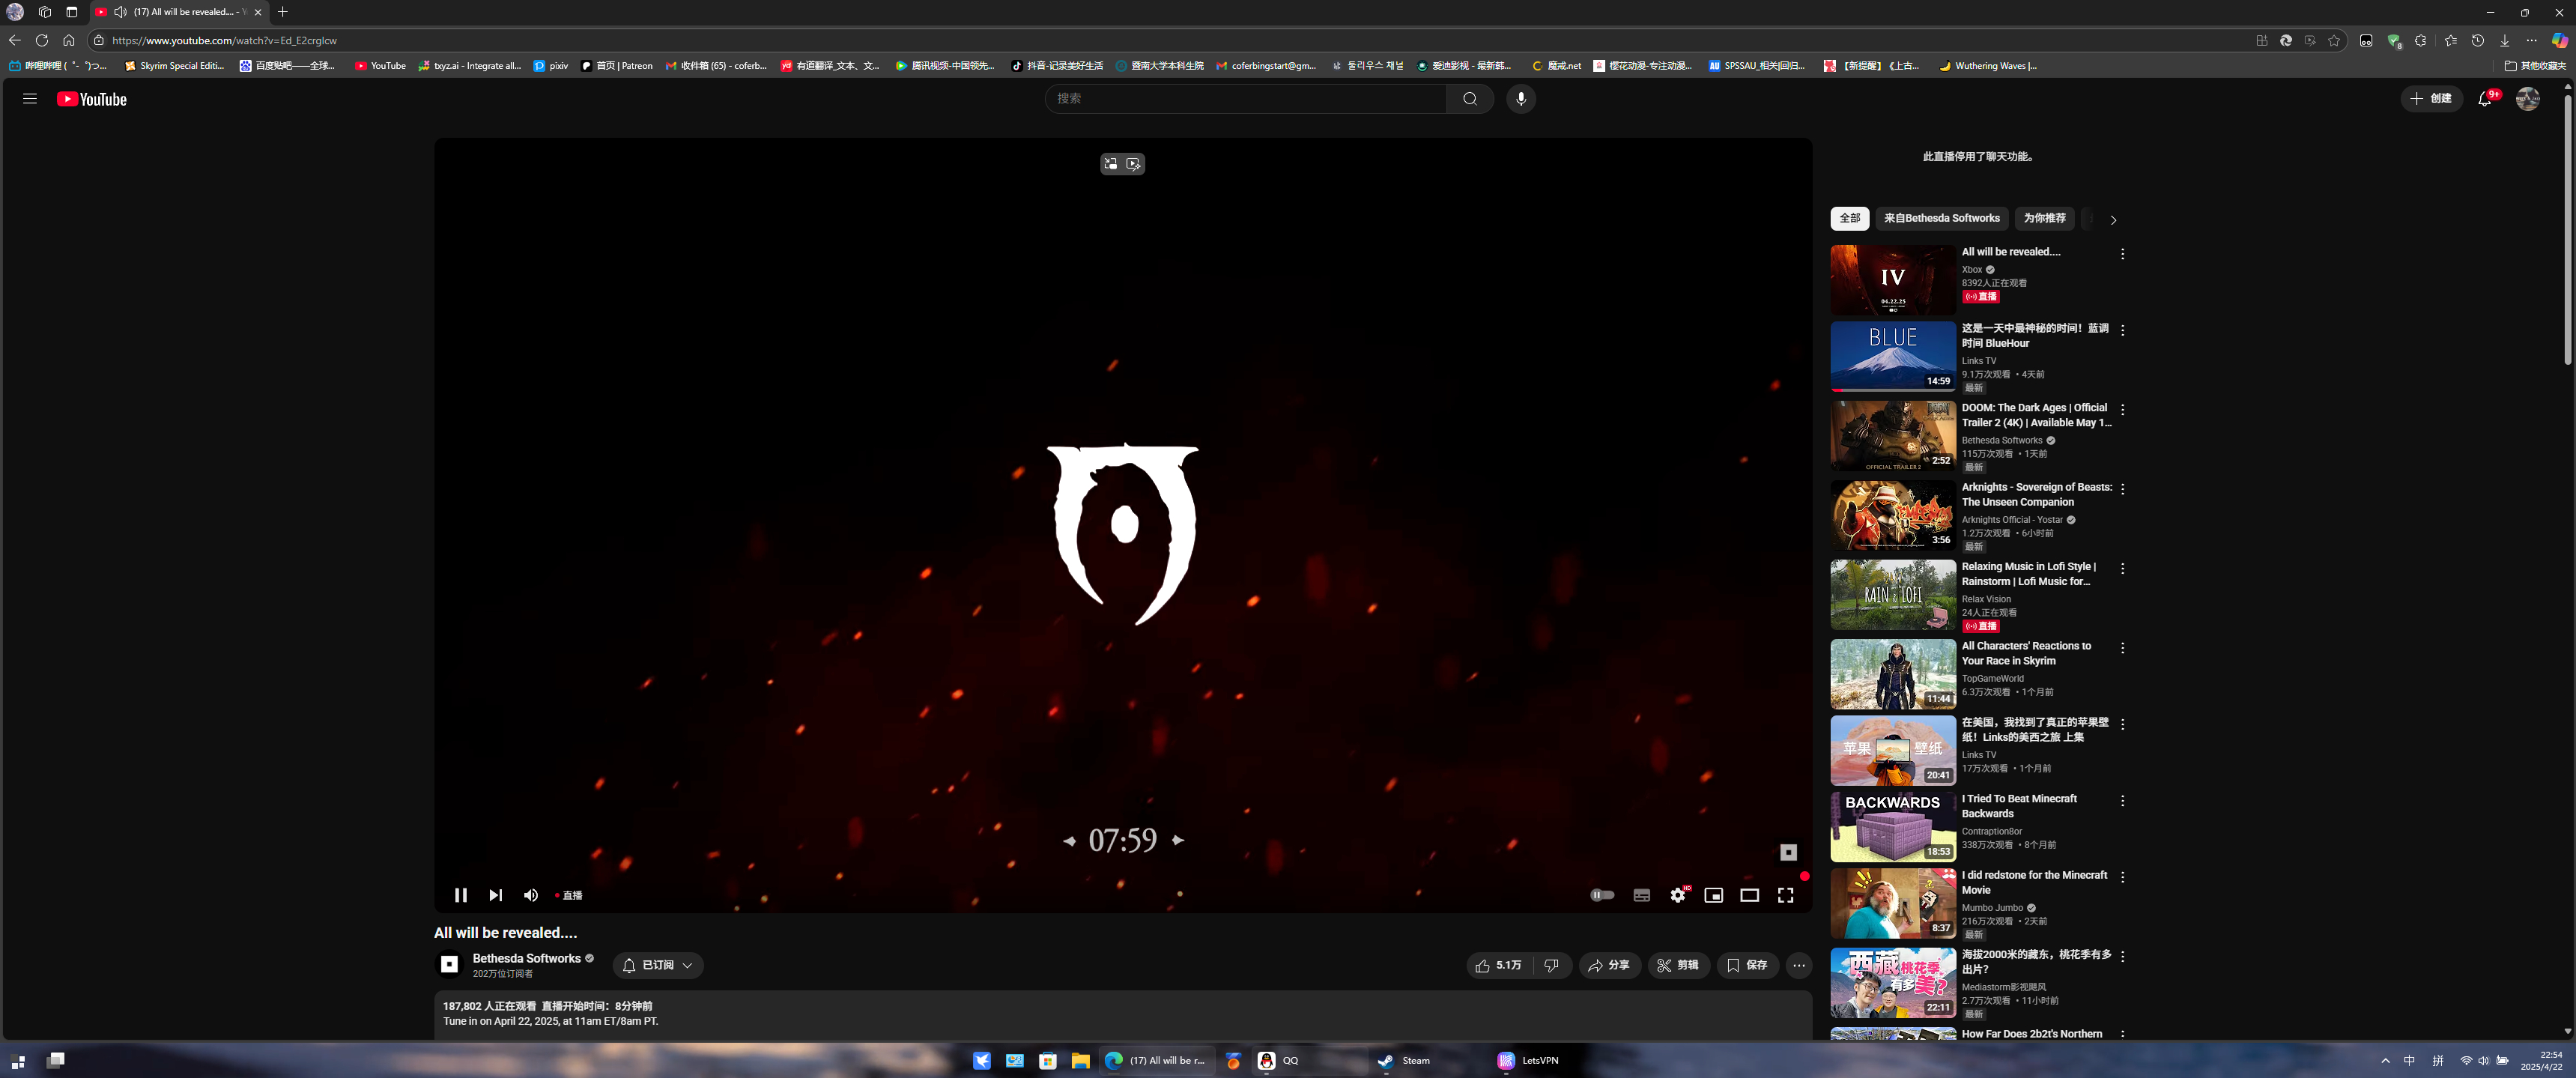Open options for Relaxing Music in Lofi Style
The width and height of the screenshot is (2576, 1078).
[2122, 568]
